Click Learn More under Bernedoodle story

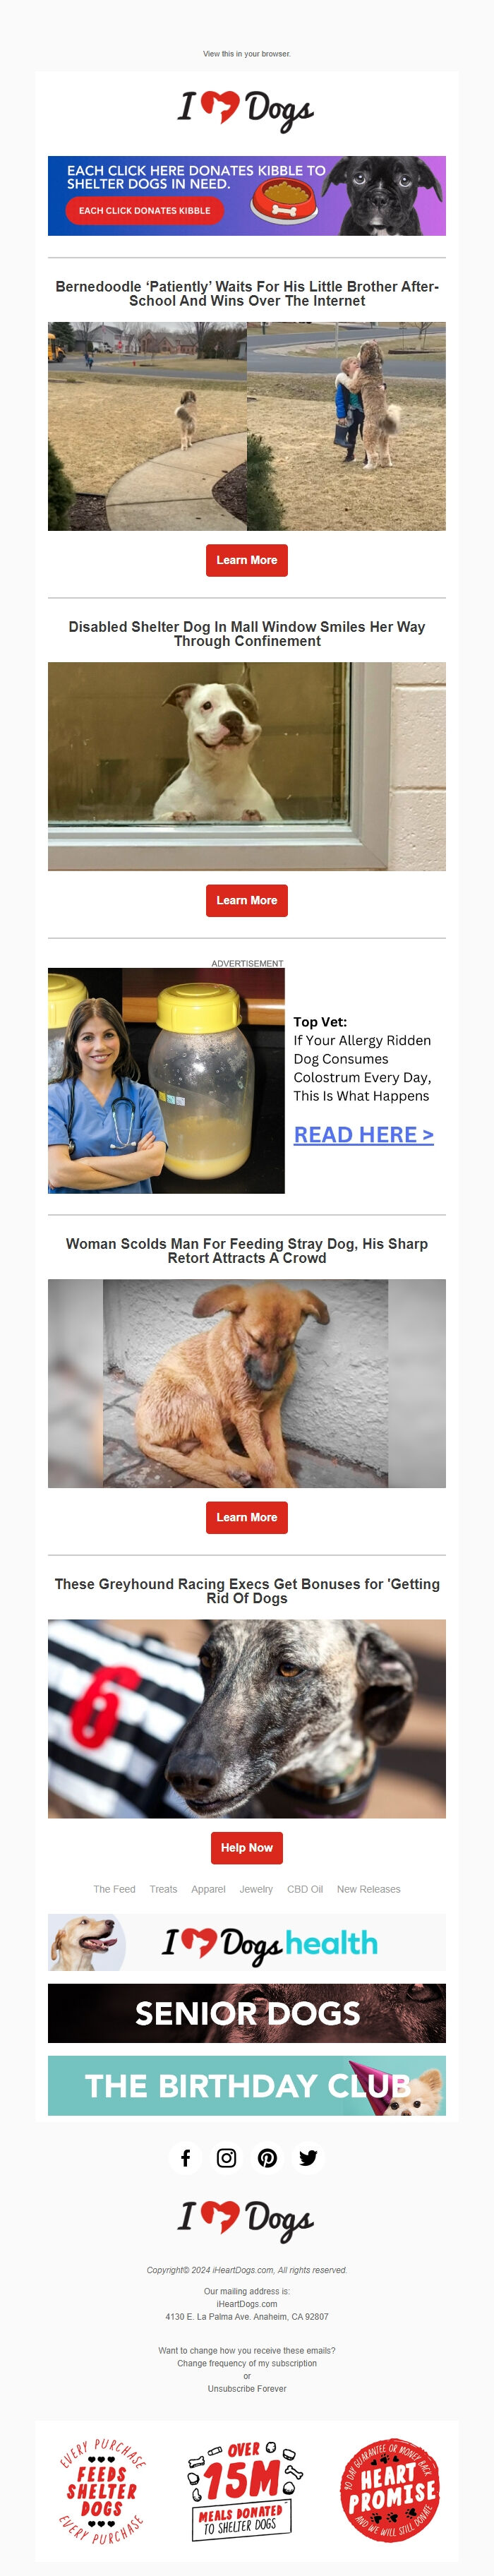click(247, 560)
